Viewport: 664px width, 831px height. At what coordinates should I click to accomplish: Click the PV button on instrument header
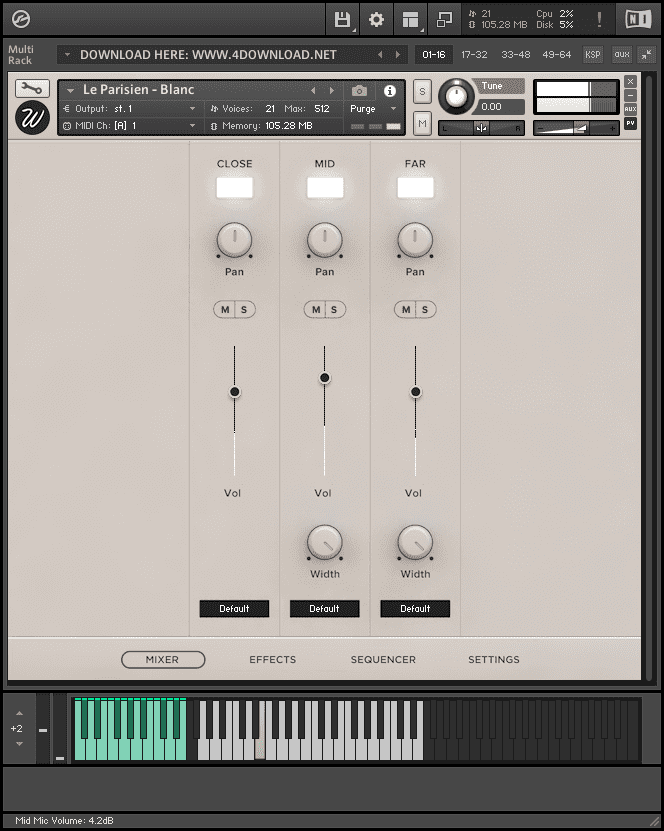click(x=630, y=123)
